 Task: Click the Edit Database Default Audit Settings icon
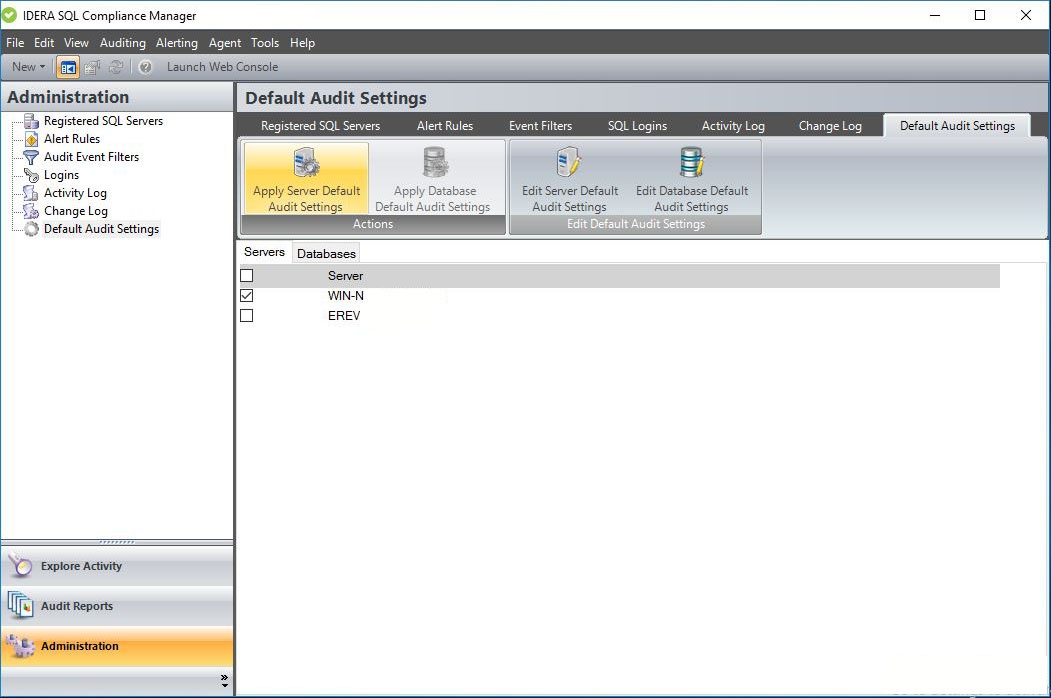691,162
